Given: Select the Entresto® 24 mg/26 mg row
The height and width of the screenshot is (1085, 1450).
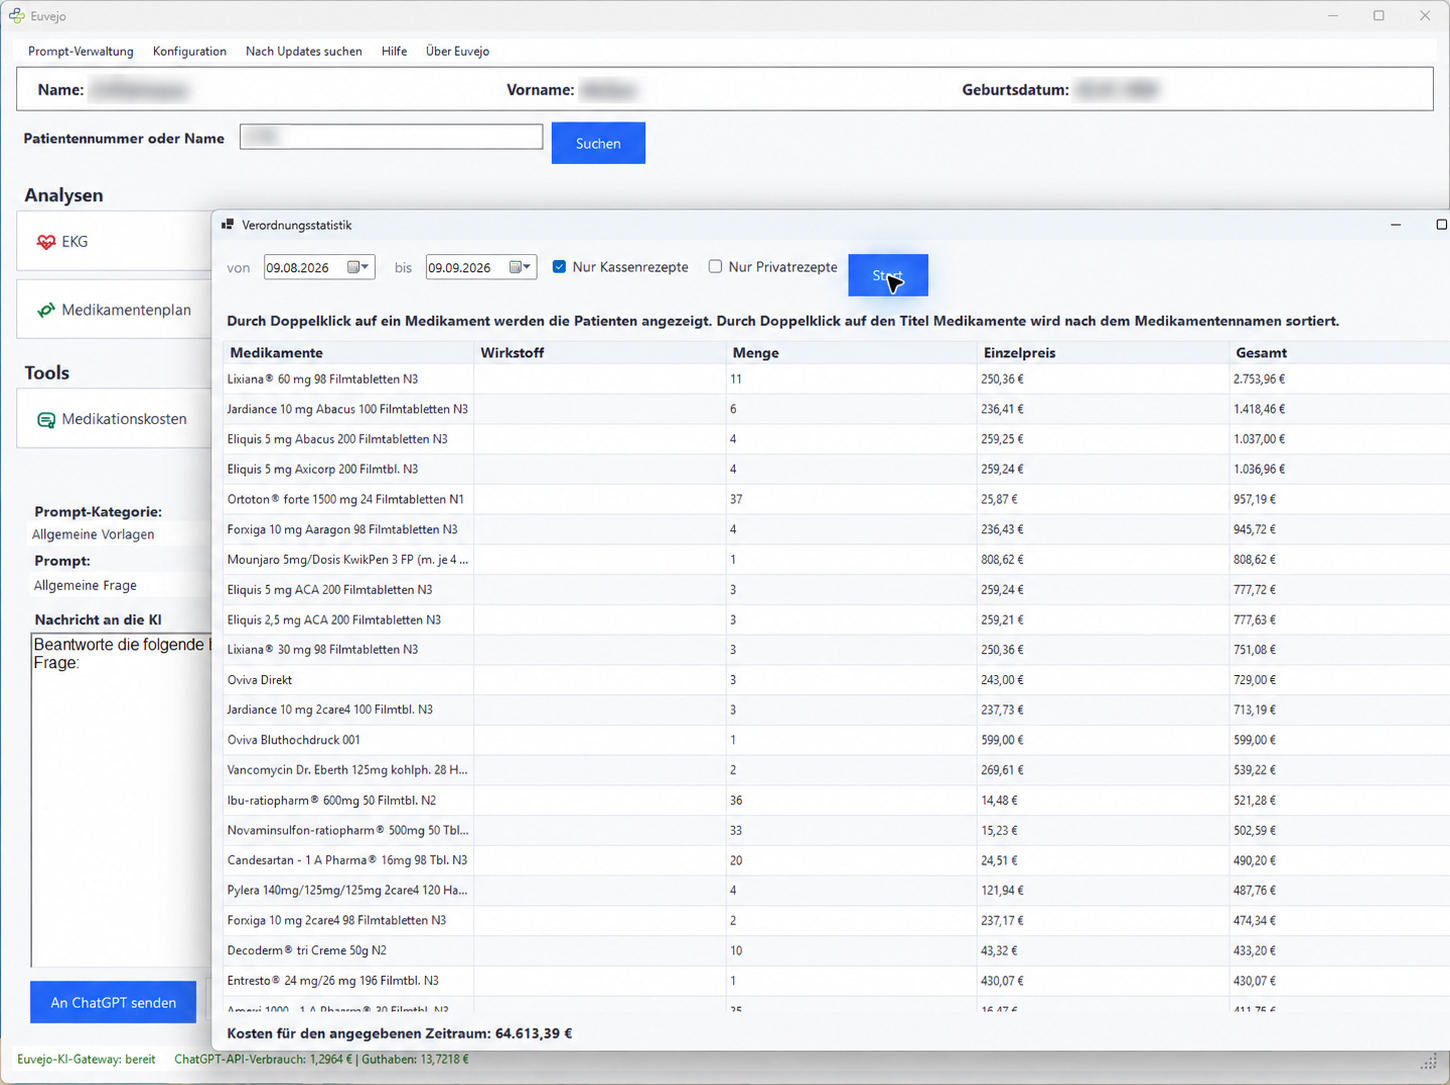Looking at the screenshot, I should click(x=835, y=981).
